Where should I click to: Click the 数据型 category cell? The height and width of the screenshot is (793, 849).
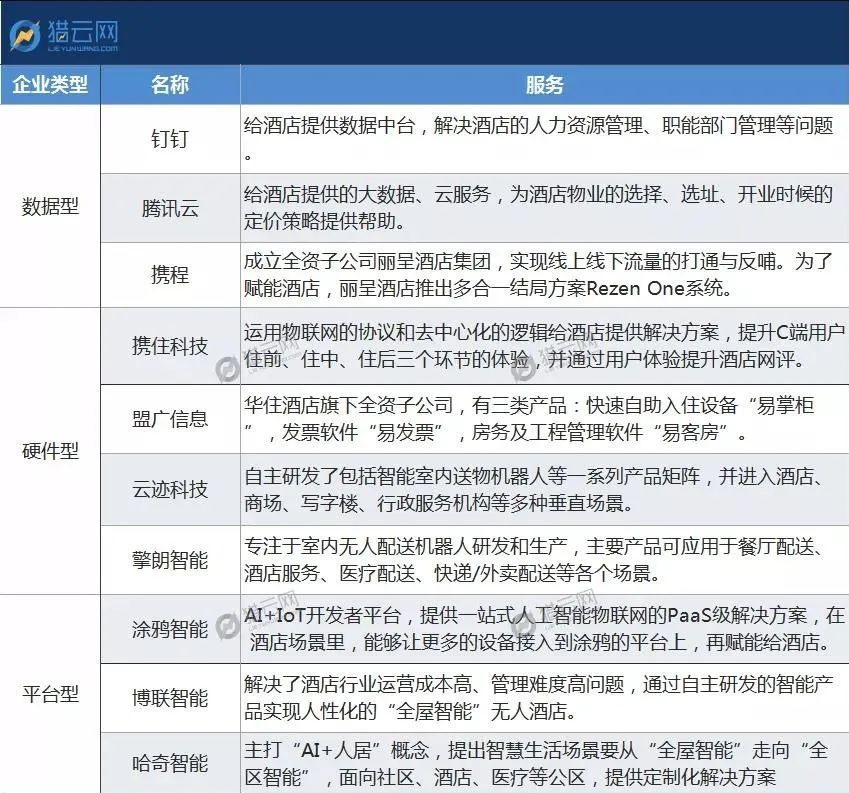(50, 206)
